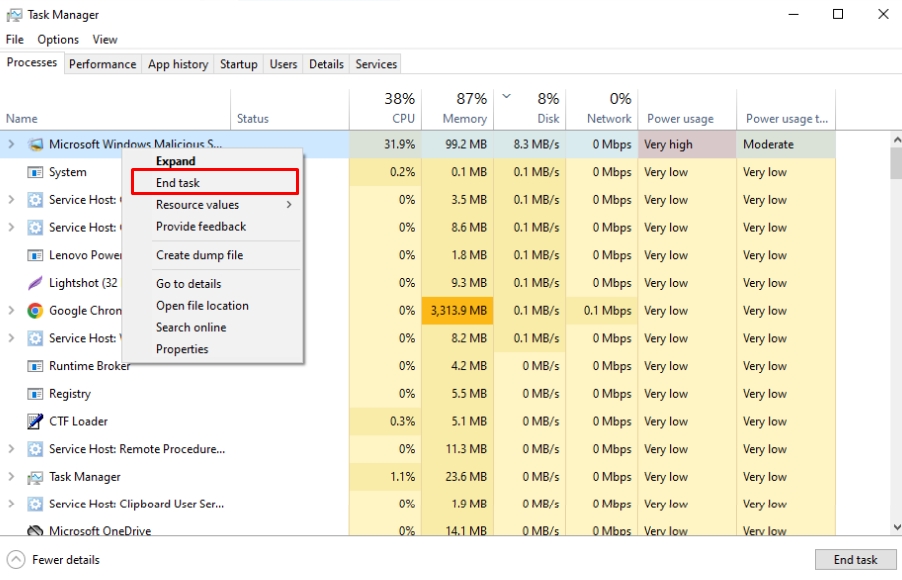Select the Registry row name
The height and width of the screenshot is (580, 902).
70,394
